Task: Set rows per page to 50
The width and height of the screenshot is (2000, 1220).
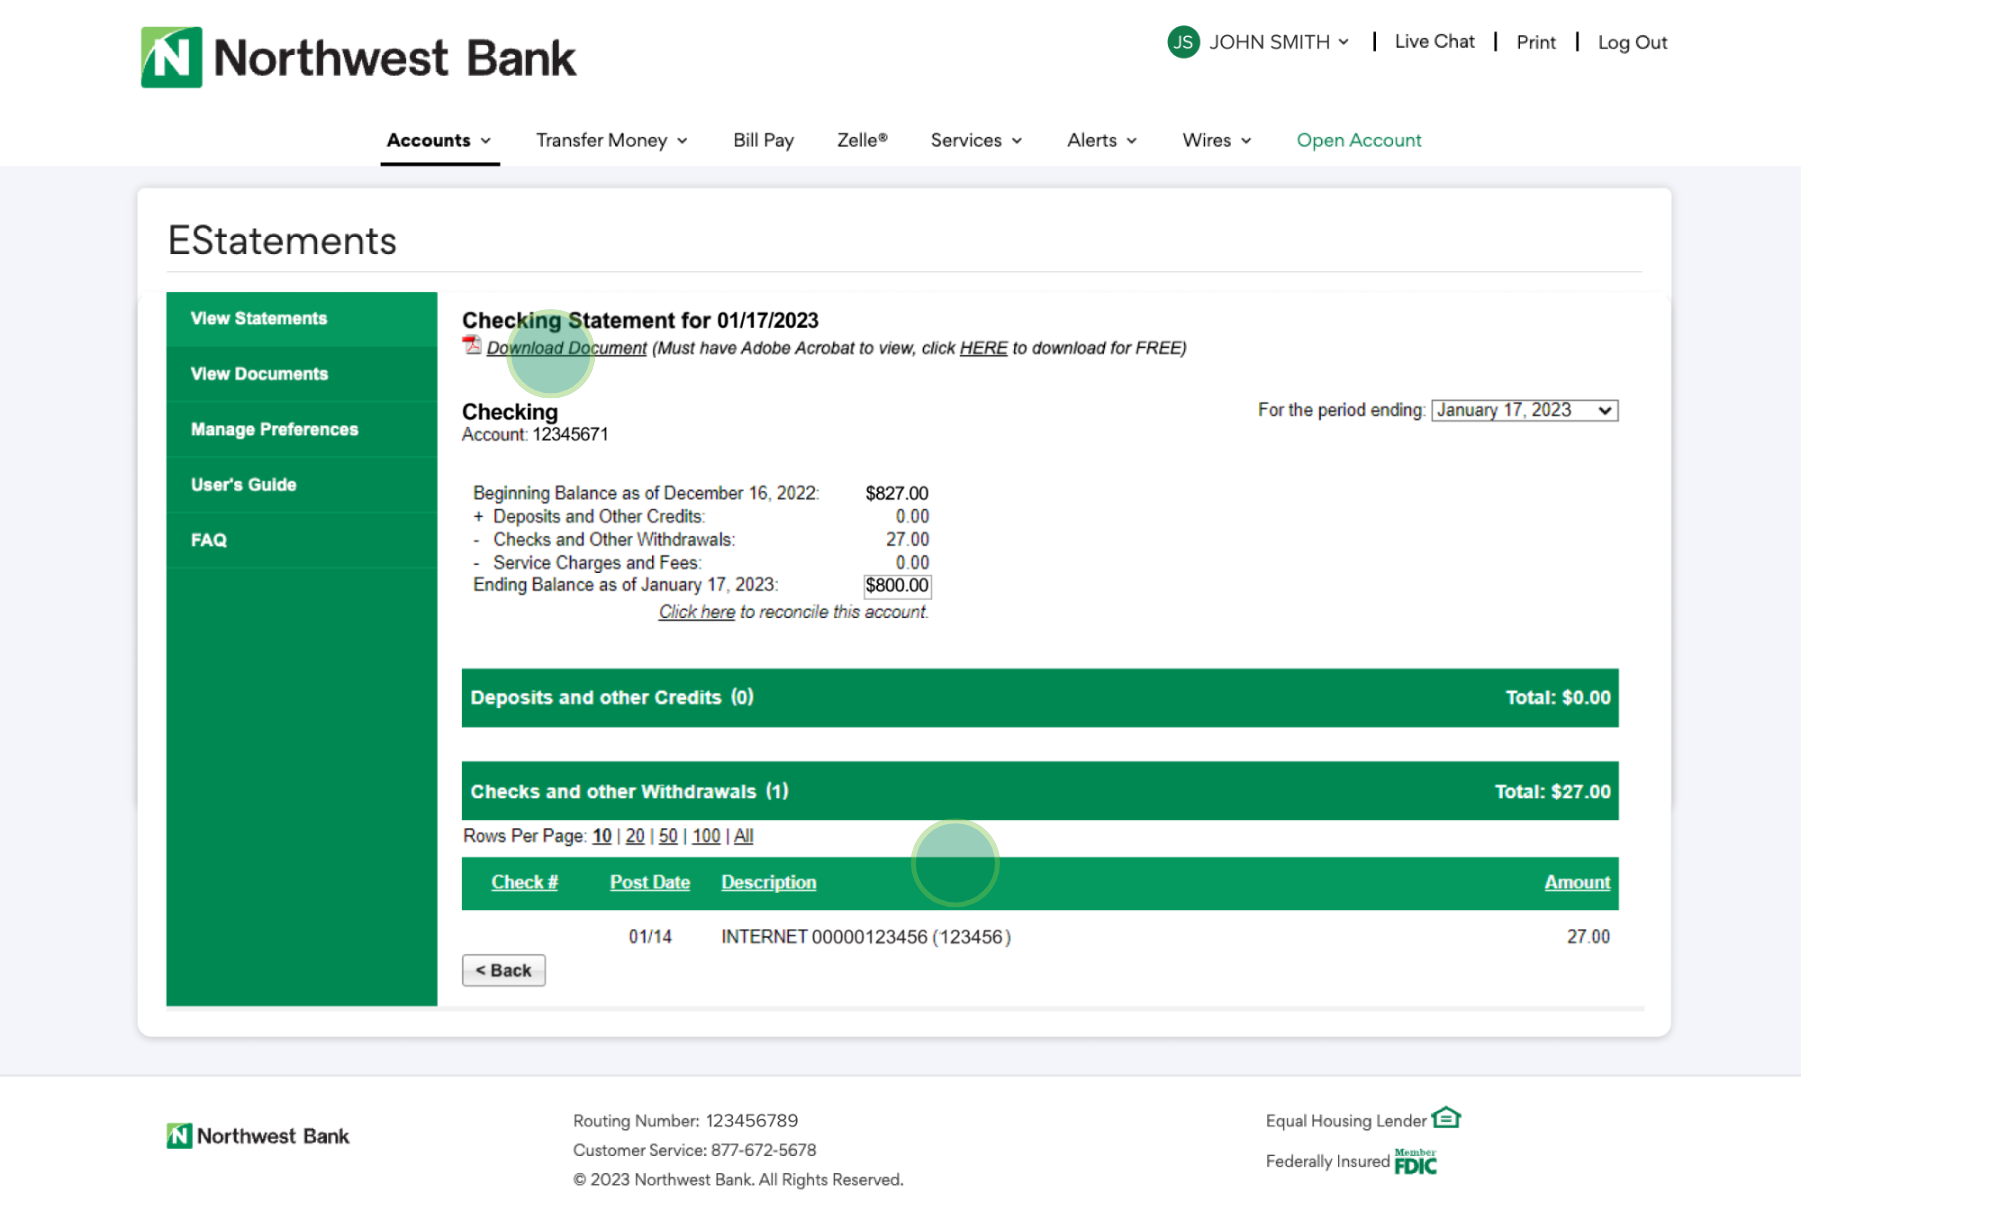Action: pos(668,836)
